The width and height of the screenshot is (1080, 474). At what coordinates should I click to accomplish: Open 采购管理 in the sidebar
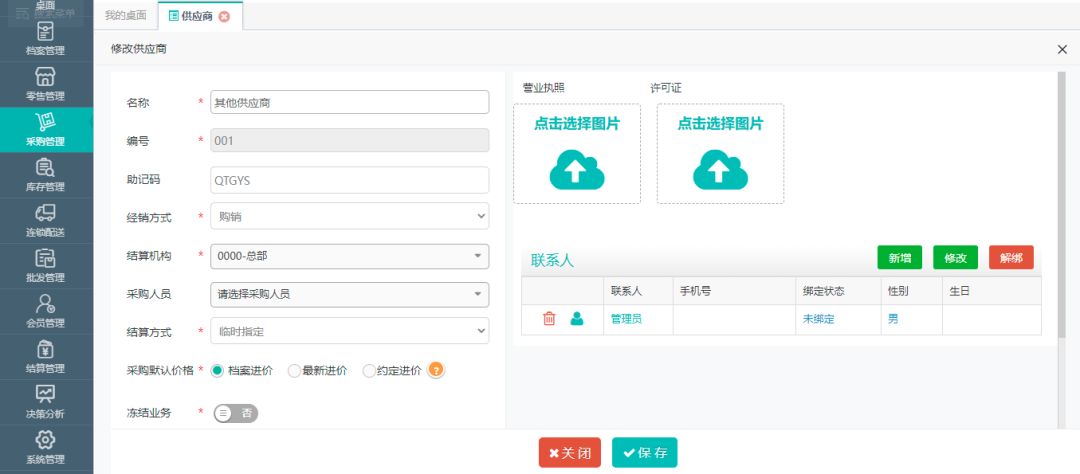[x=45, y=129]
